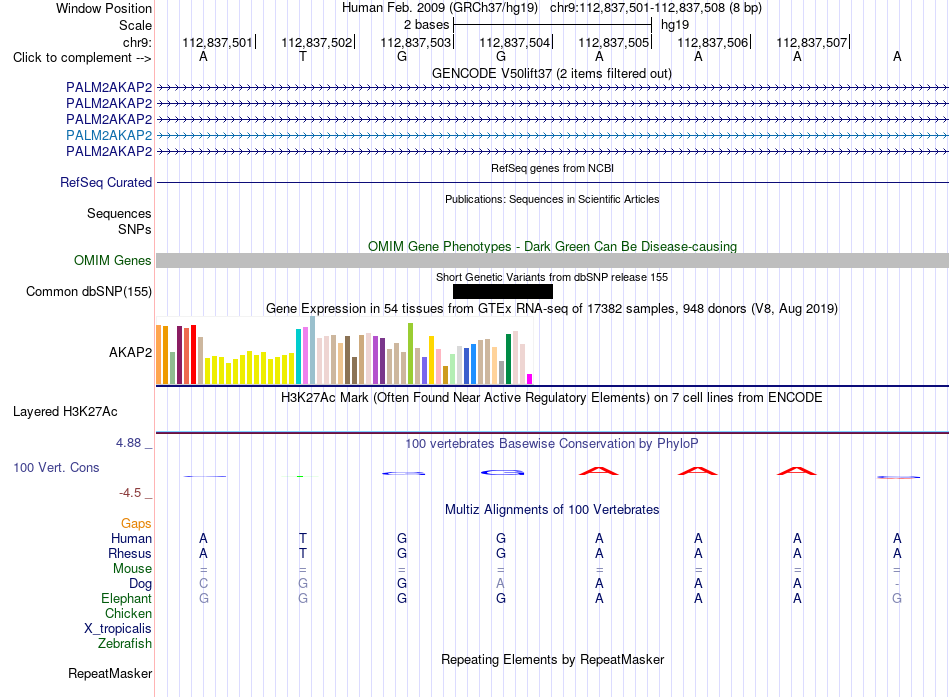
Task: Select the Rhesus species label
Action: pos(130,553)
